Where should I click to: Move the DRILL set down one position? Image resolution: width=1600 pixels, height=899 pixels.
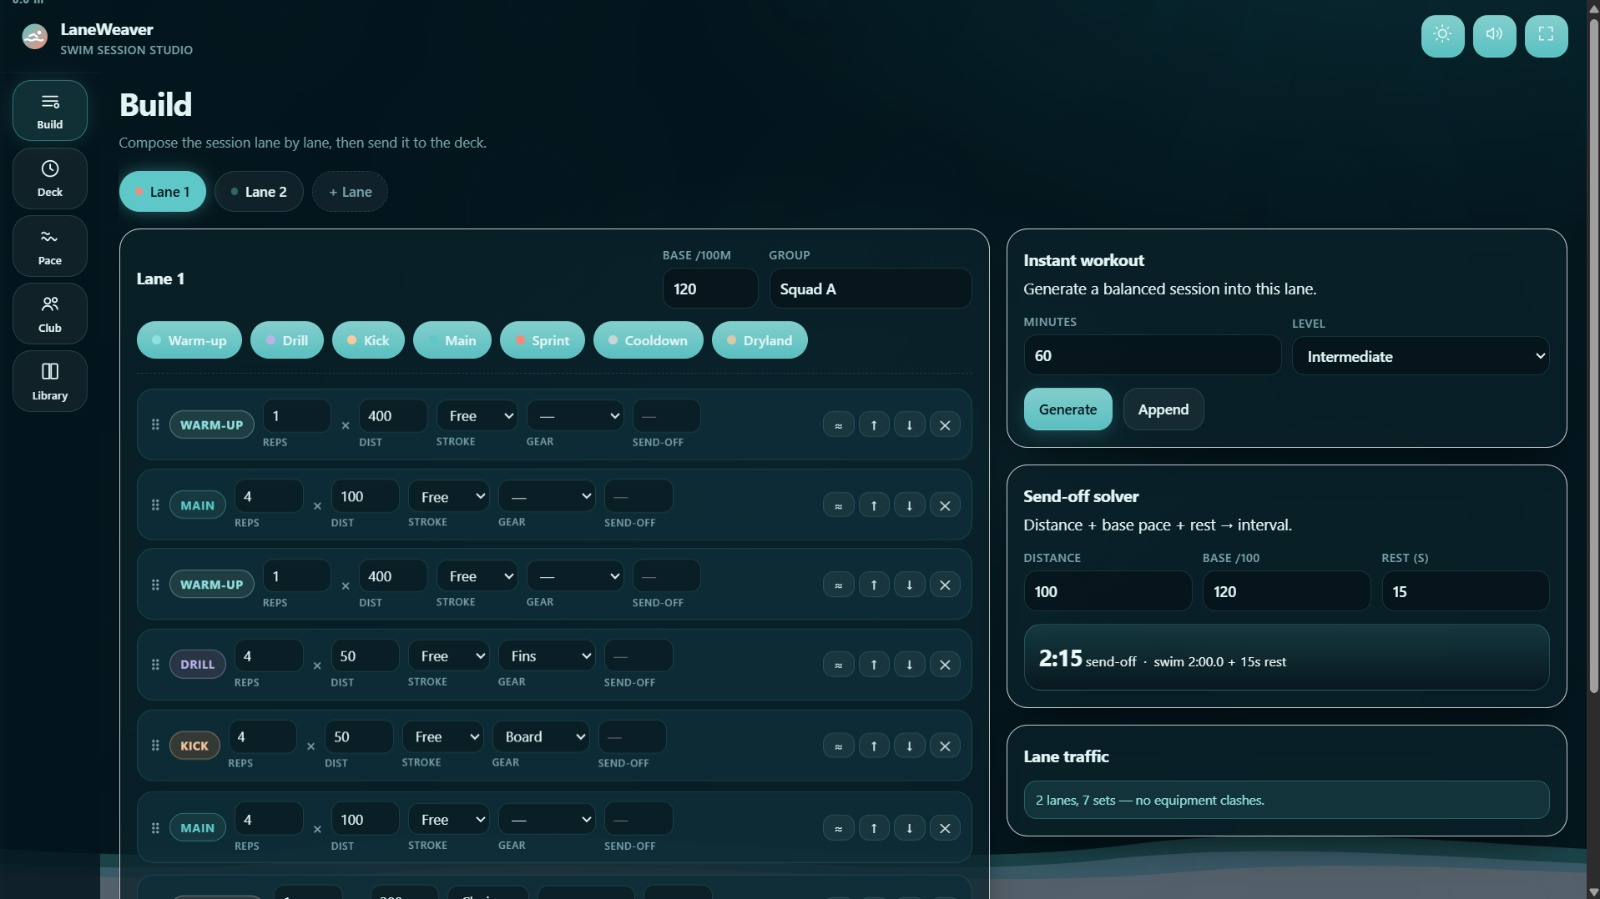pyautogui.click(x=909, y=665)
